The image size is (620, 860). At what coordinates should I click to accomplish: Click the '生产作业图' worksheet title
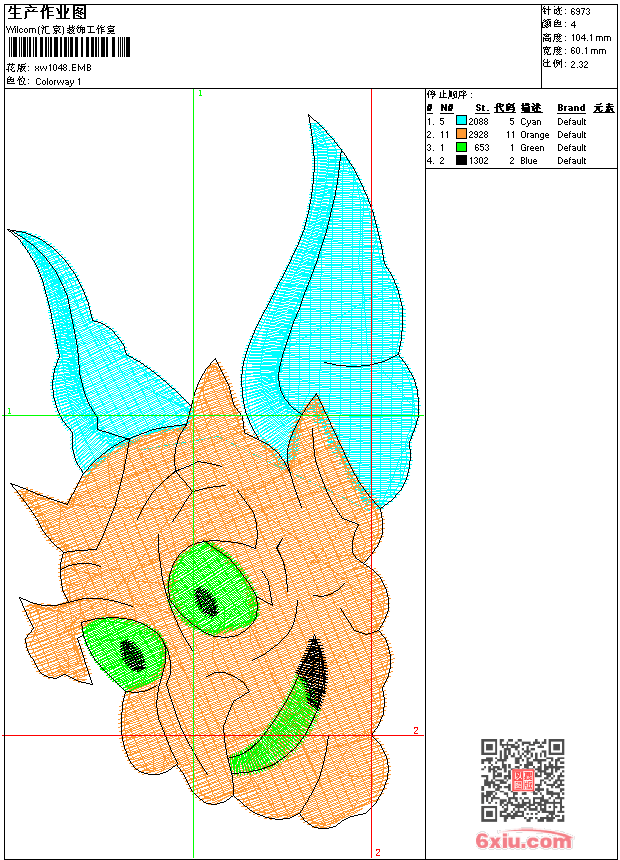click(47, 13)
